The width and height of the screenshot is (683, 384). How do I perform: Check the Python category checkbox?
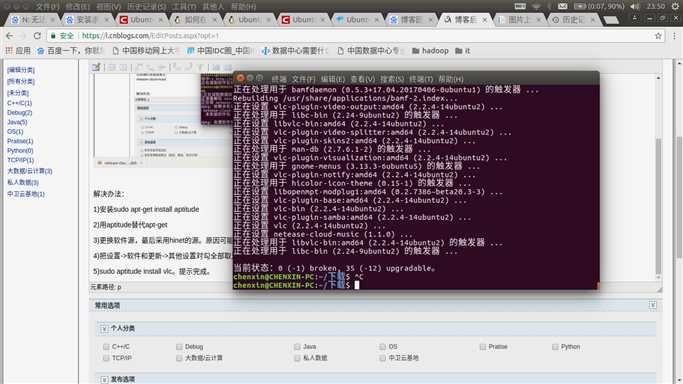click(555, 347)
